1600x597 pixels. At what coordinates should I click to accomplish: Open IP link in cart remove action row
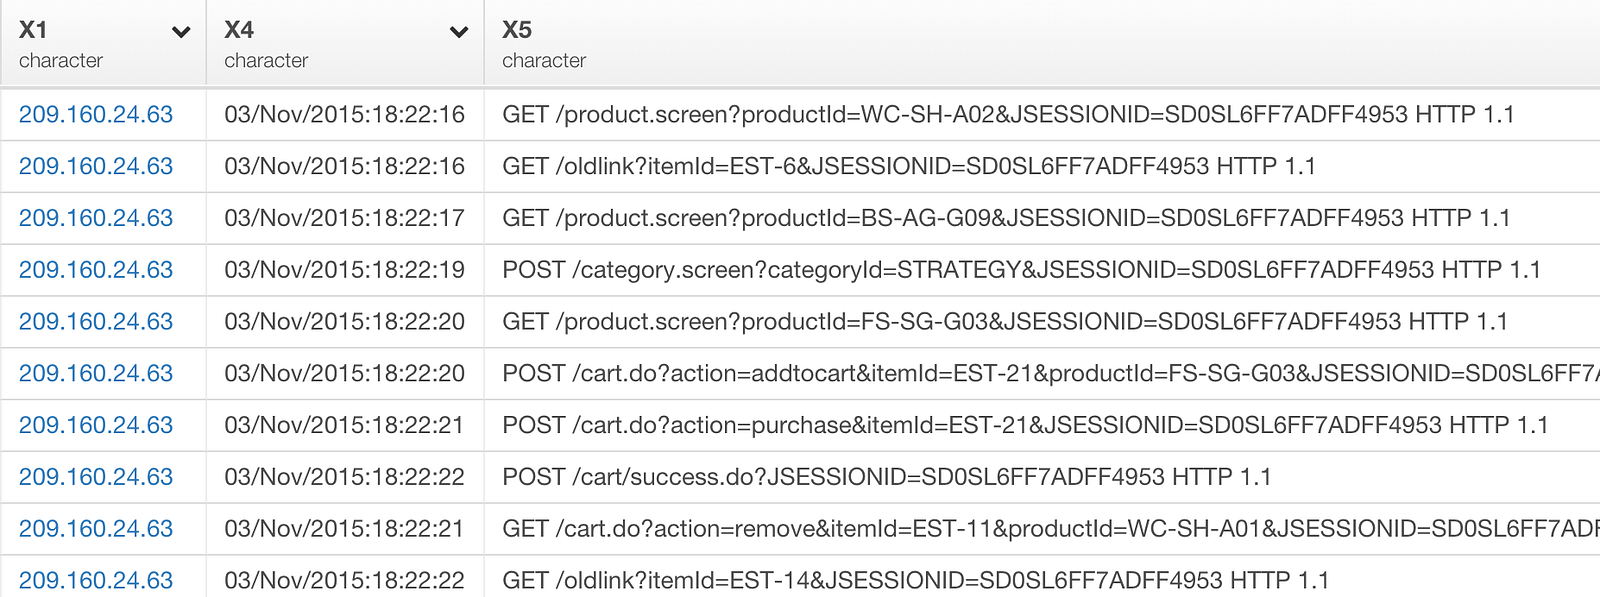tap(96, 529)
